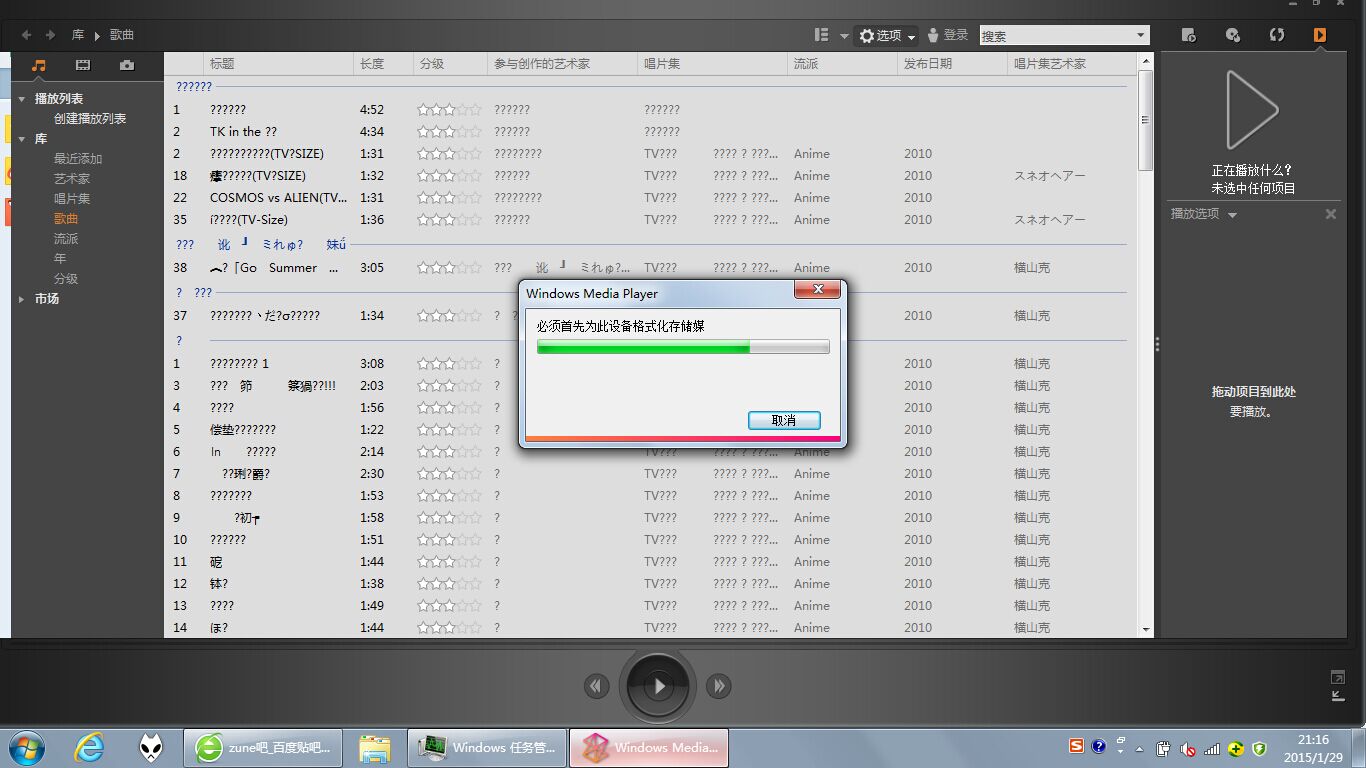Collapse the 播放列表 tree section

[x=22, y=99]
